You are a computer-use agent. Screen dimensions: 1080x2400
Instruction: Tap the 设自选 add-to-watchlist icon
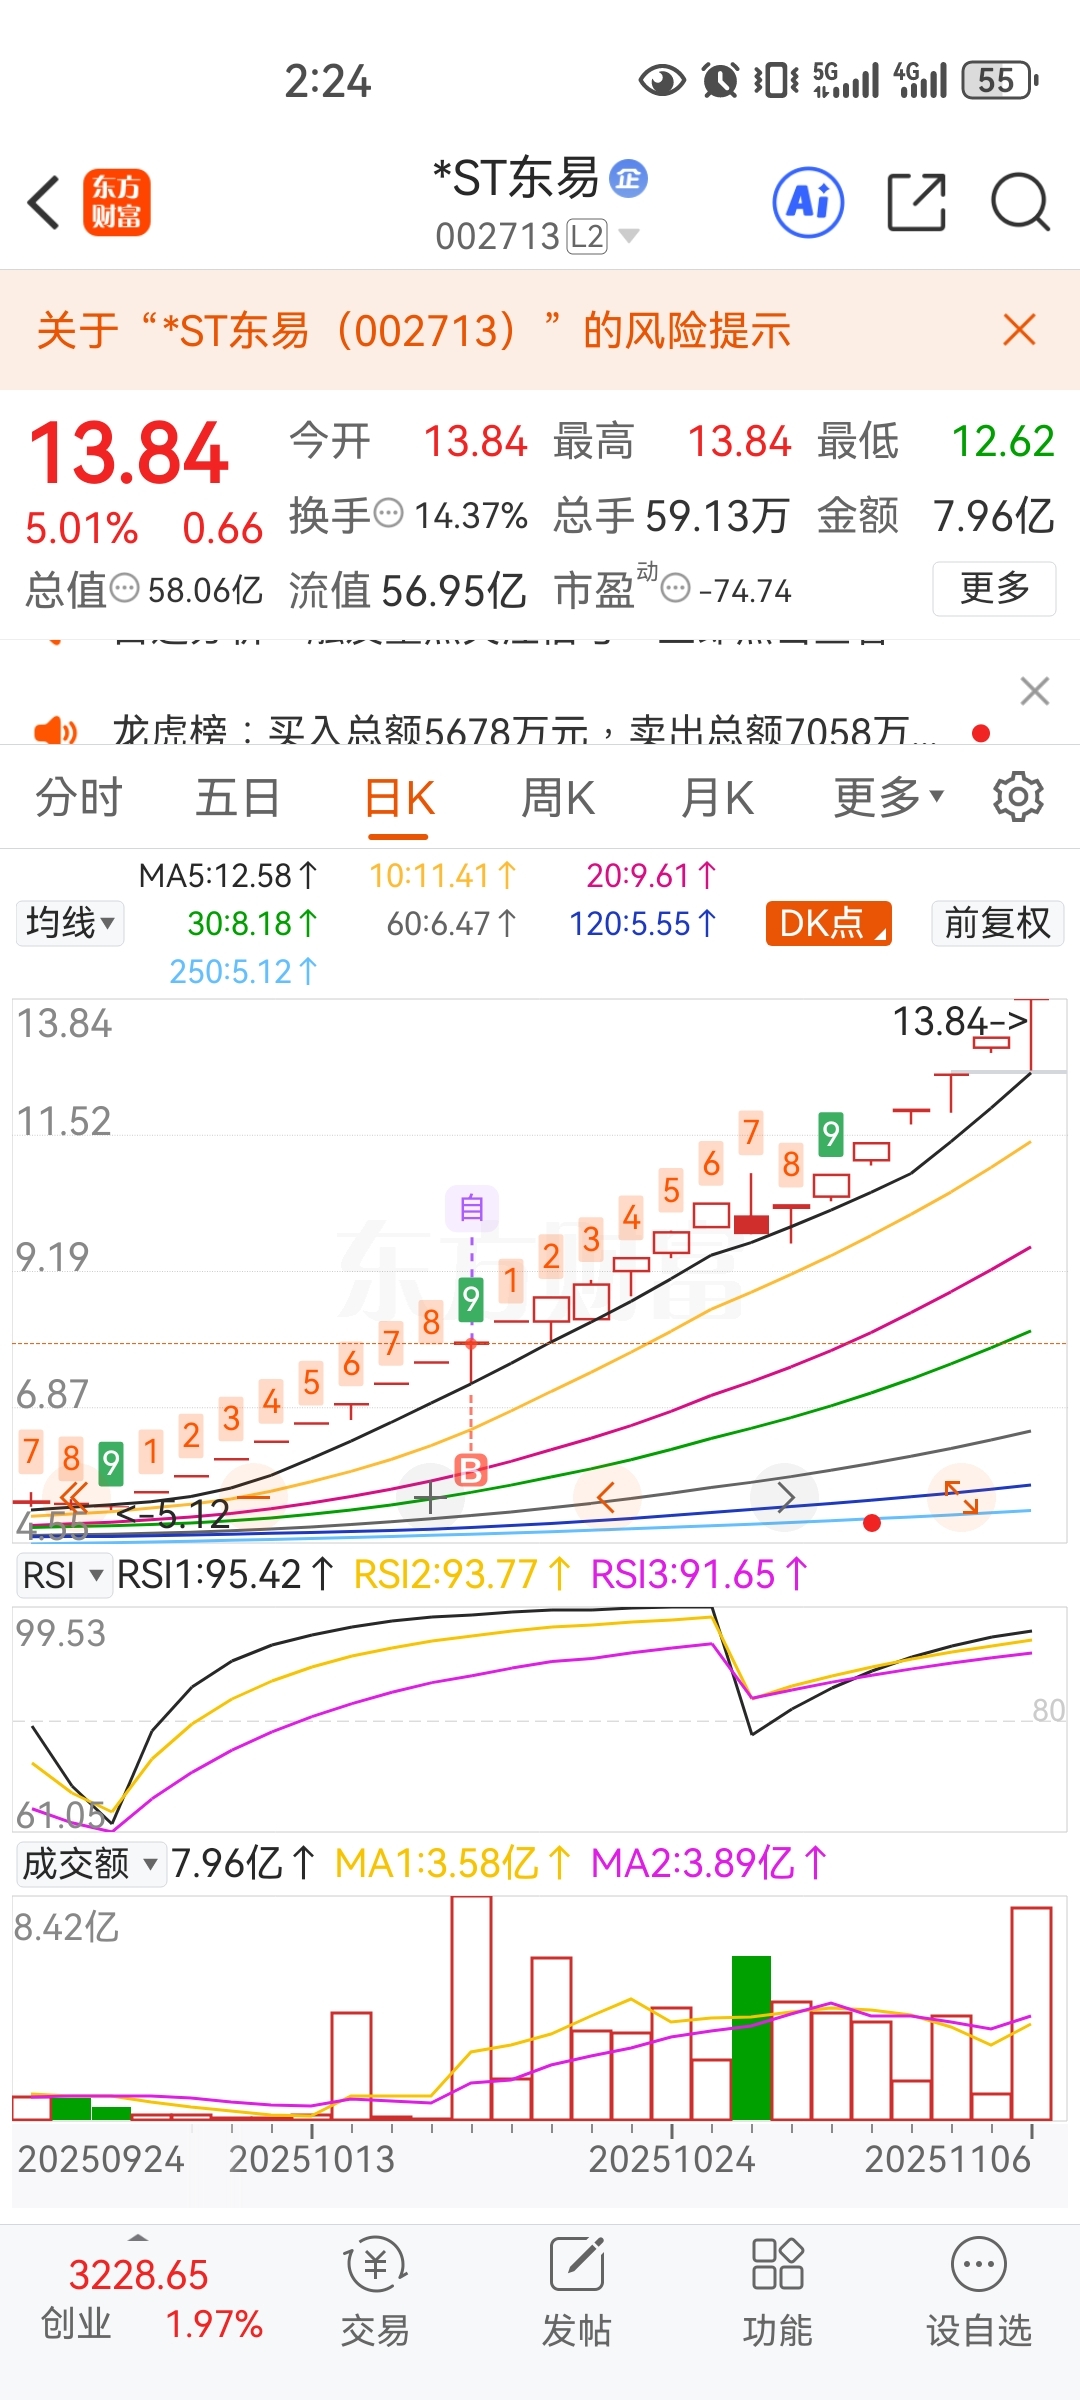[979, 2292]
